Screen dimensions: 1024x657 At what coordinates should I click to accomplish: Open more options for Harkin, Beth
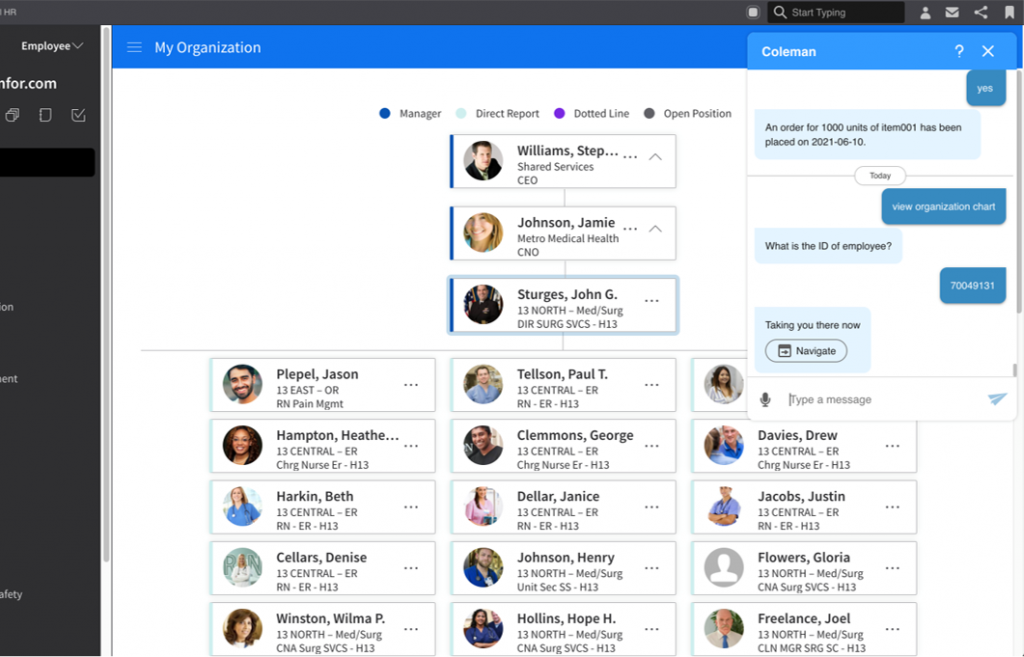411,507
